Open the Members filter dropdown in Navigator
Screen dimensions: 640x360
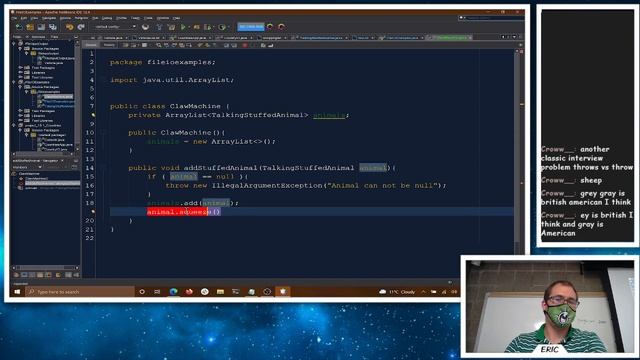pyautogui.click(x=27, y=167)
